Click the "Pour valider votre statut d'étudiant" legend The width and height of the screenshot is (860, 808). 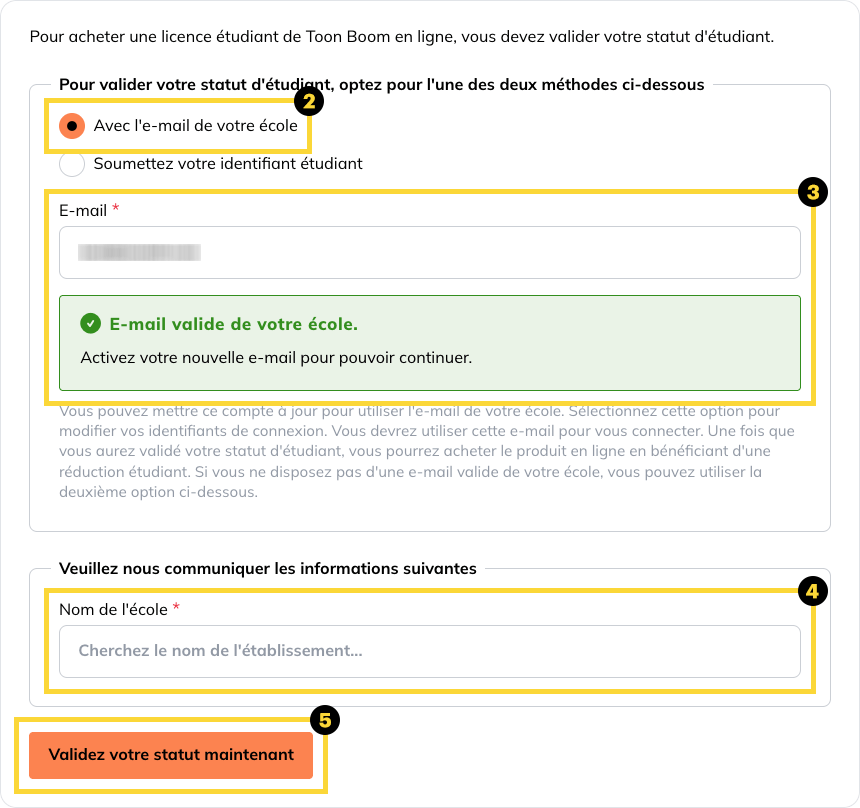pos(380,85)
